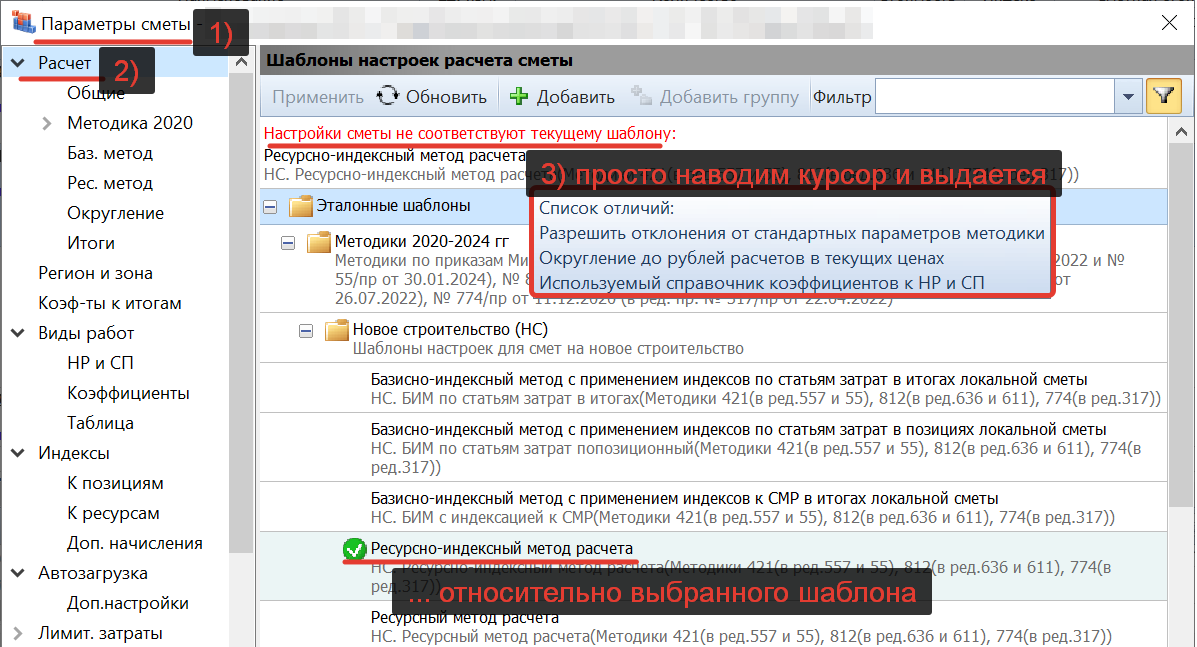Select Рес. метод in the tree
Image resolution: width=1197 pixels, height=647 pixels.
pos(110,183)
